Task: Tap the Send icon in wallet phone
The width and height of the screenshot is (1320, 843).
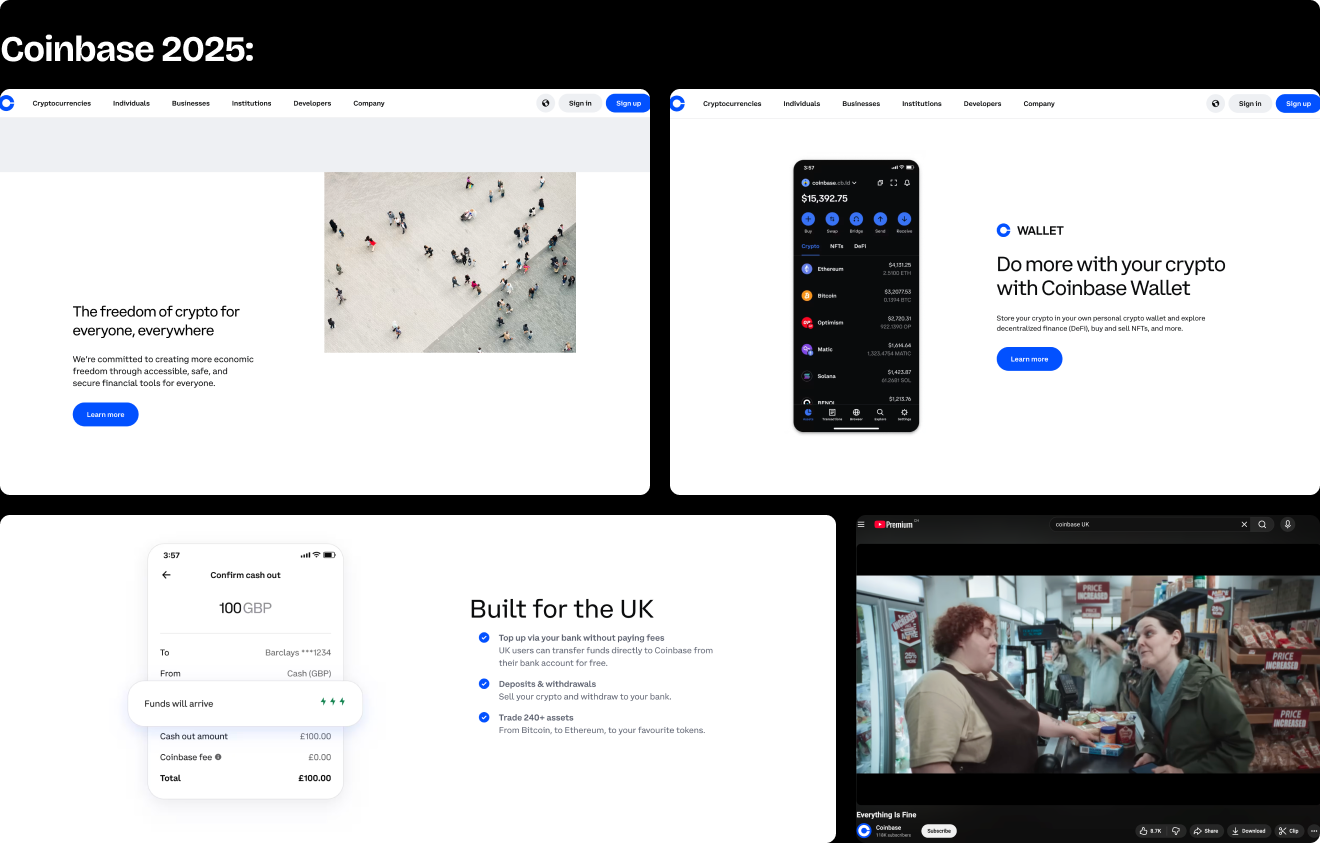Action: click(880, 219)
